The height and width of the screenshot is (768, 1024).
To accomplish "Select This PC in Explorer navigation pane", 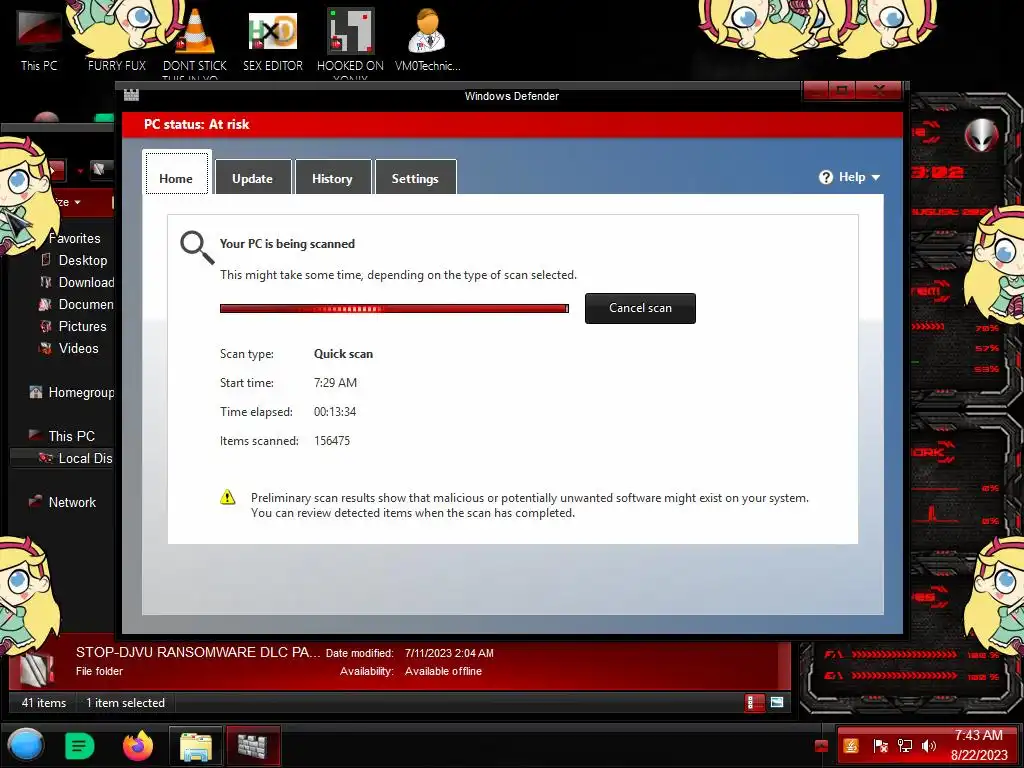I will click(71, 436).
